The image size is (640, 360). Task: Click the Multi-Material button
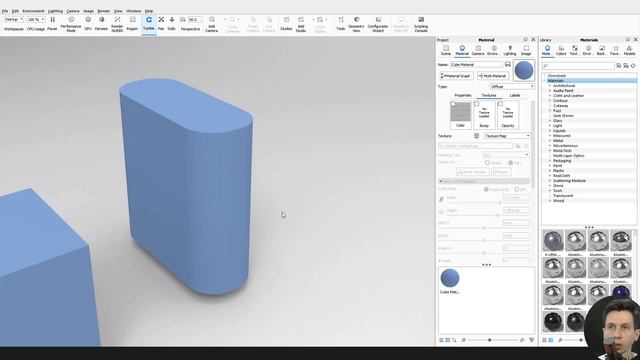pos(492,76)
